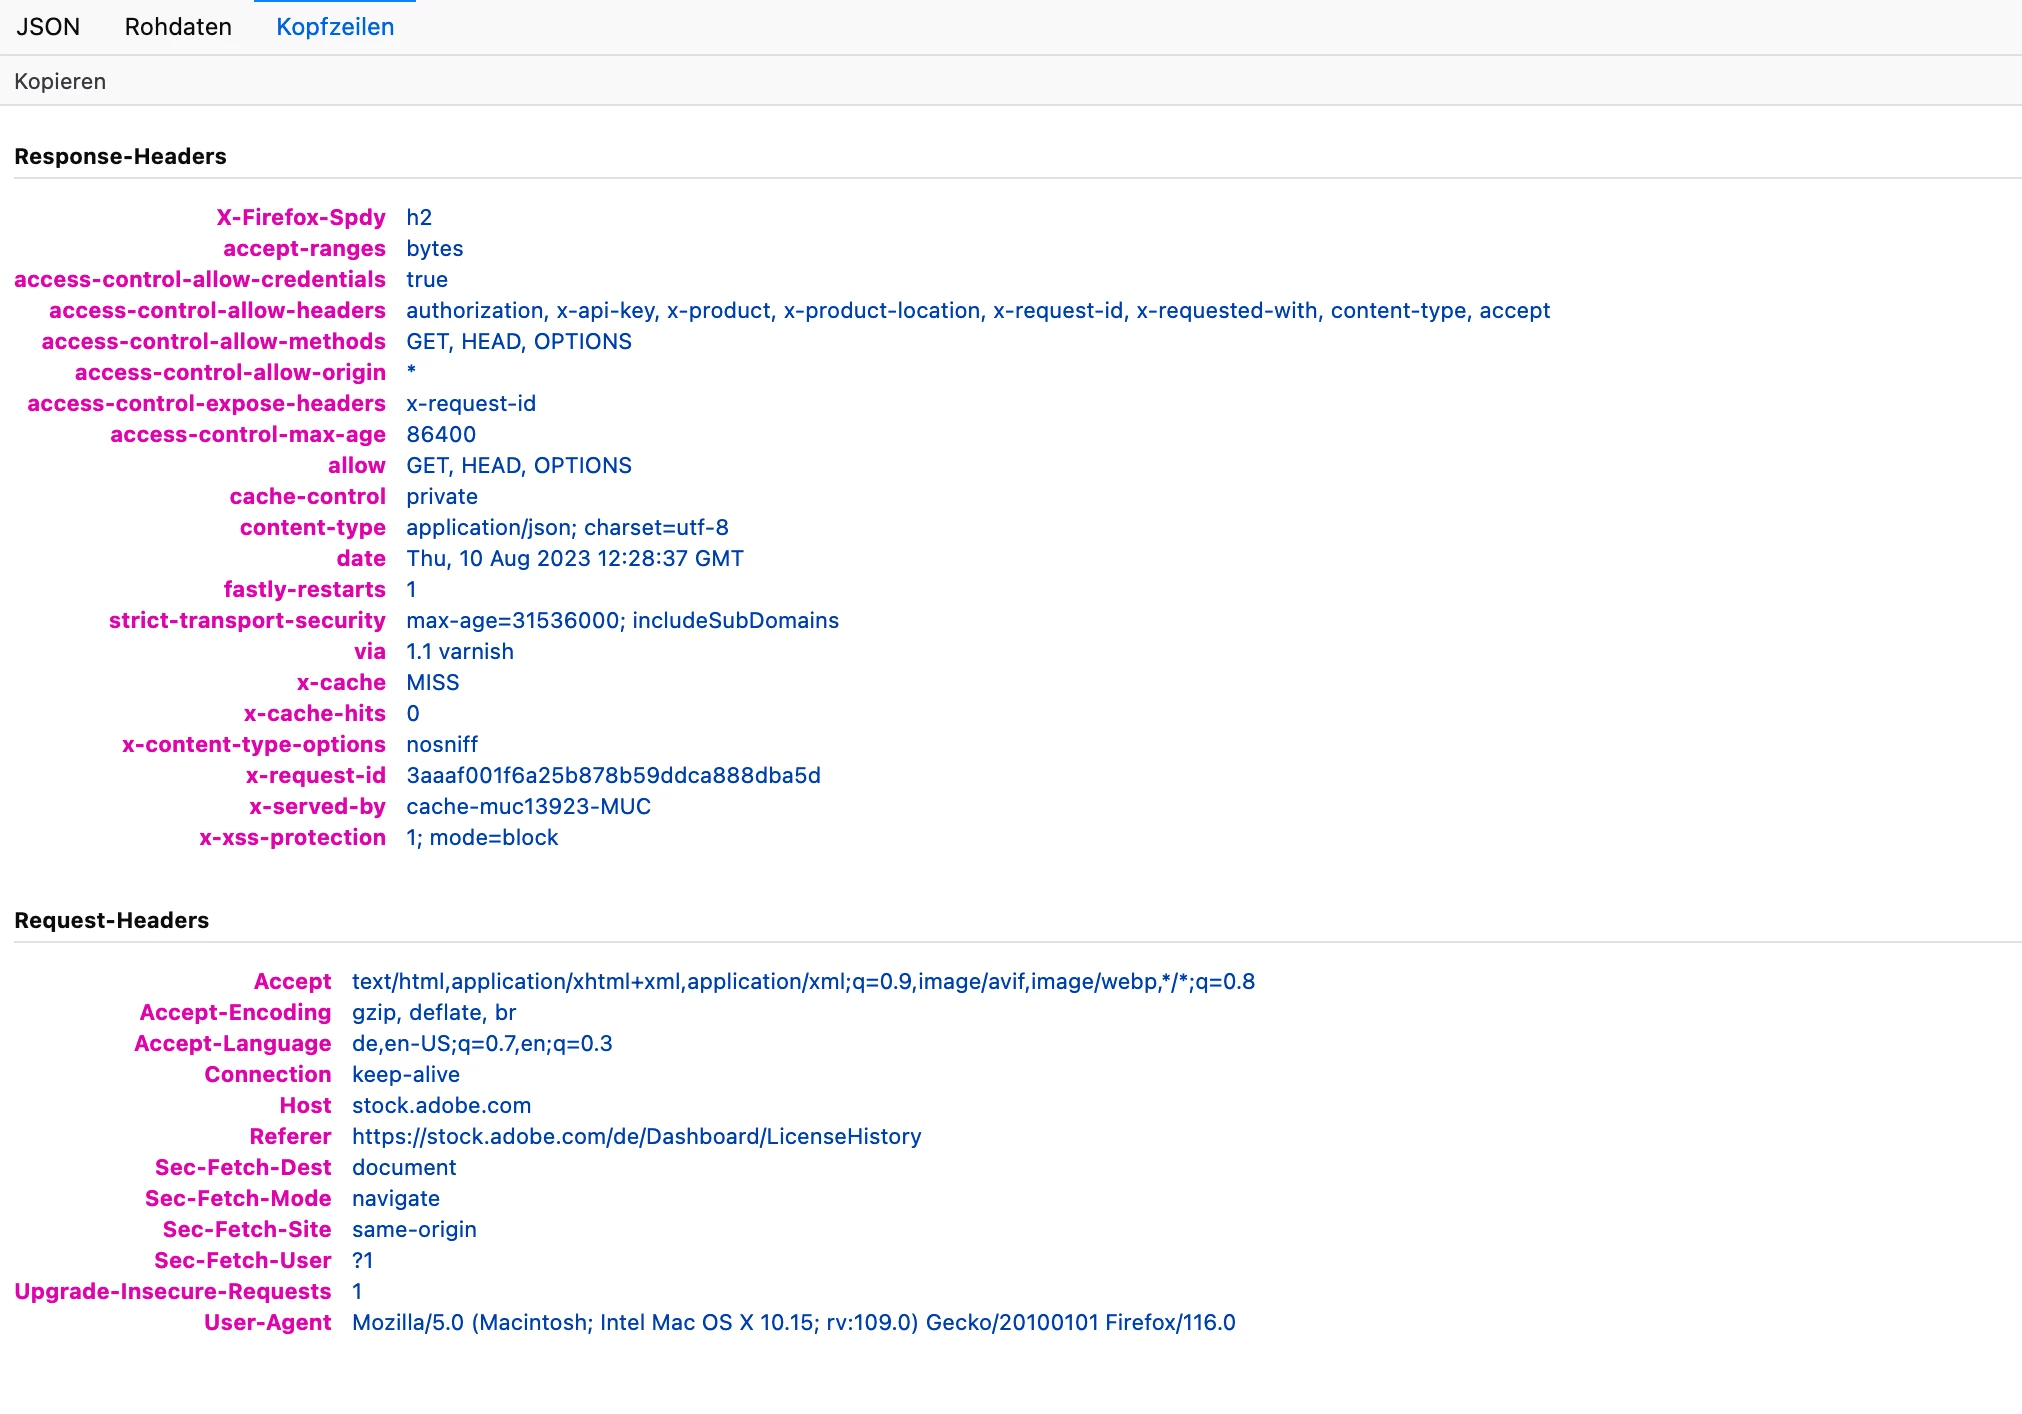Click the x-request-id hash value
This screenshot has height=1414, width=2022.
click(x=613, y=775)
